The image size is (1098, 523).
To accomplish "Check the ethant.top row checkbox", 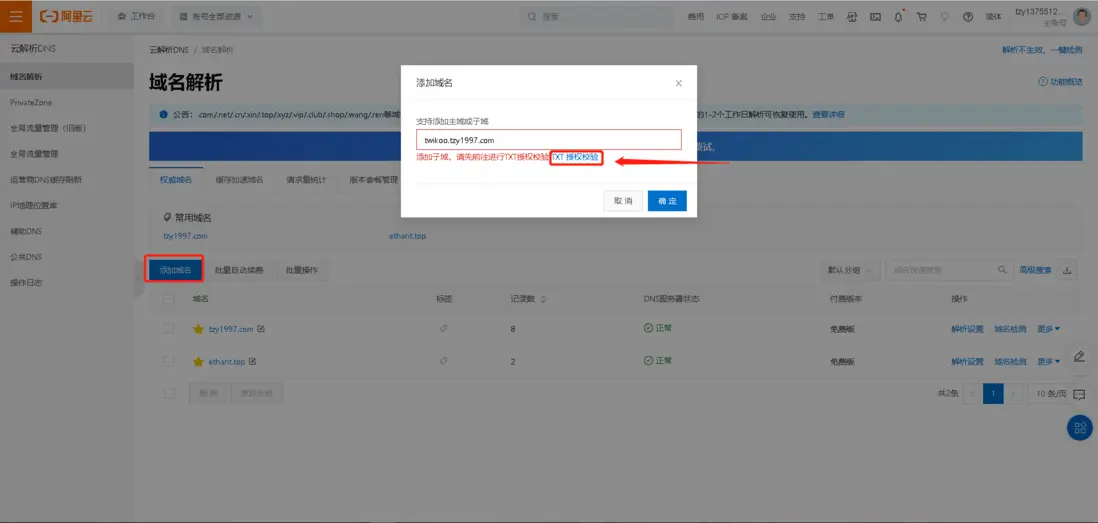I will point(168,361).
